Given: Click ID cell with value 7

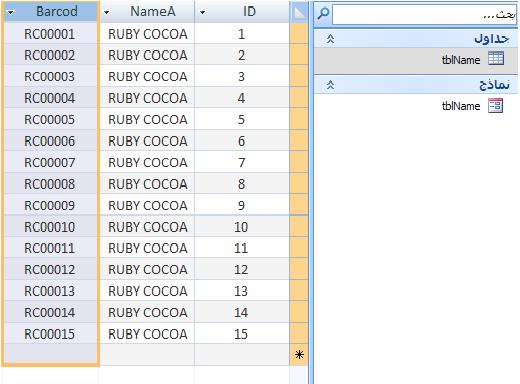Looking at the screenshot, I should [242, 162].
